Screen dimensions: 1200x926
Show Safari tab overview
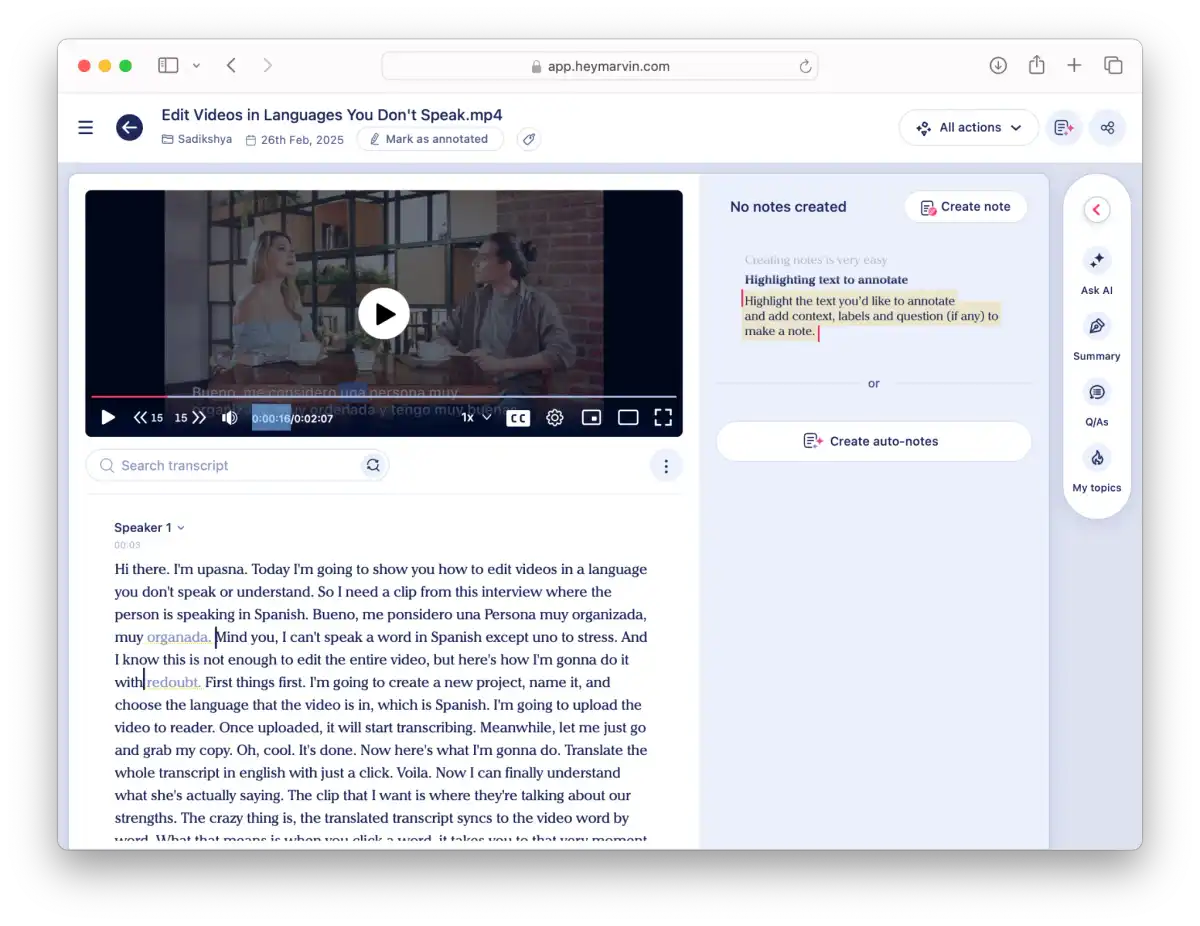(x=1113, y=66)
